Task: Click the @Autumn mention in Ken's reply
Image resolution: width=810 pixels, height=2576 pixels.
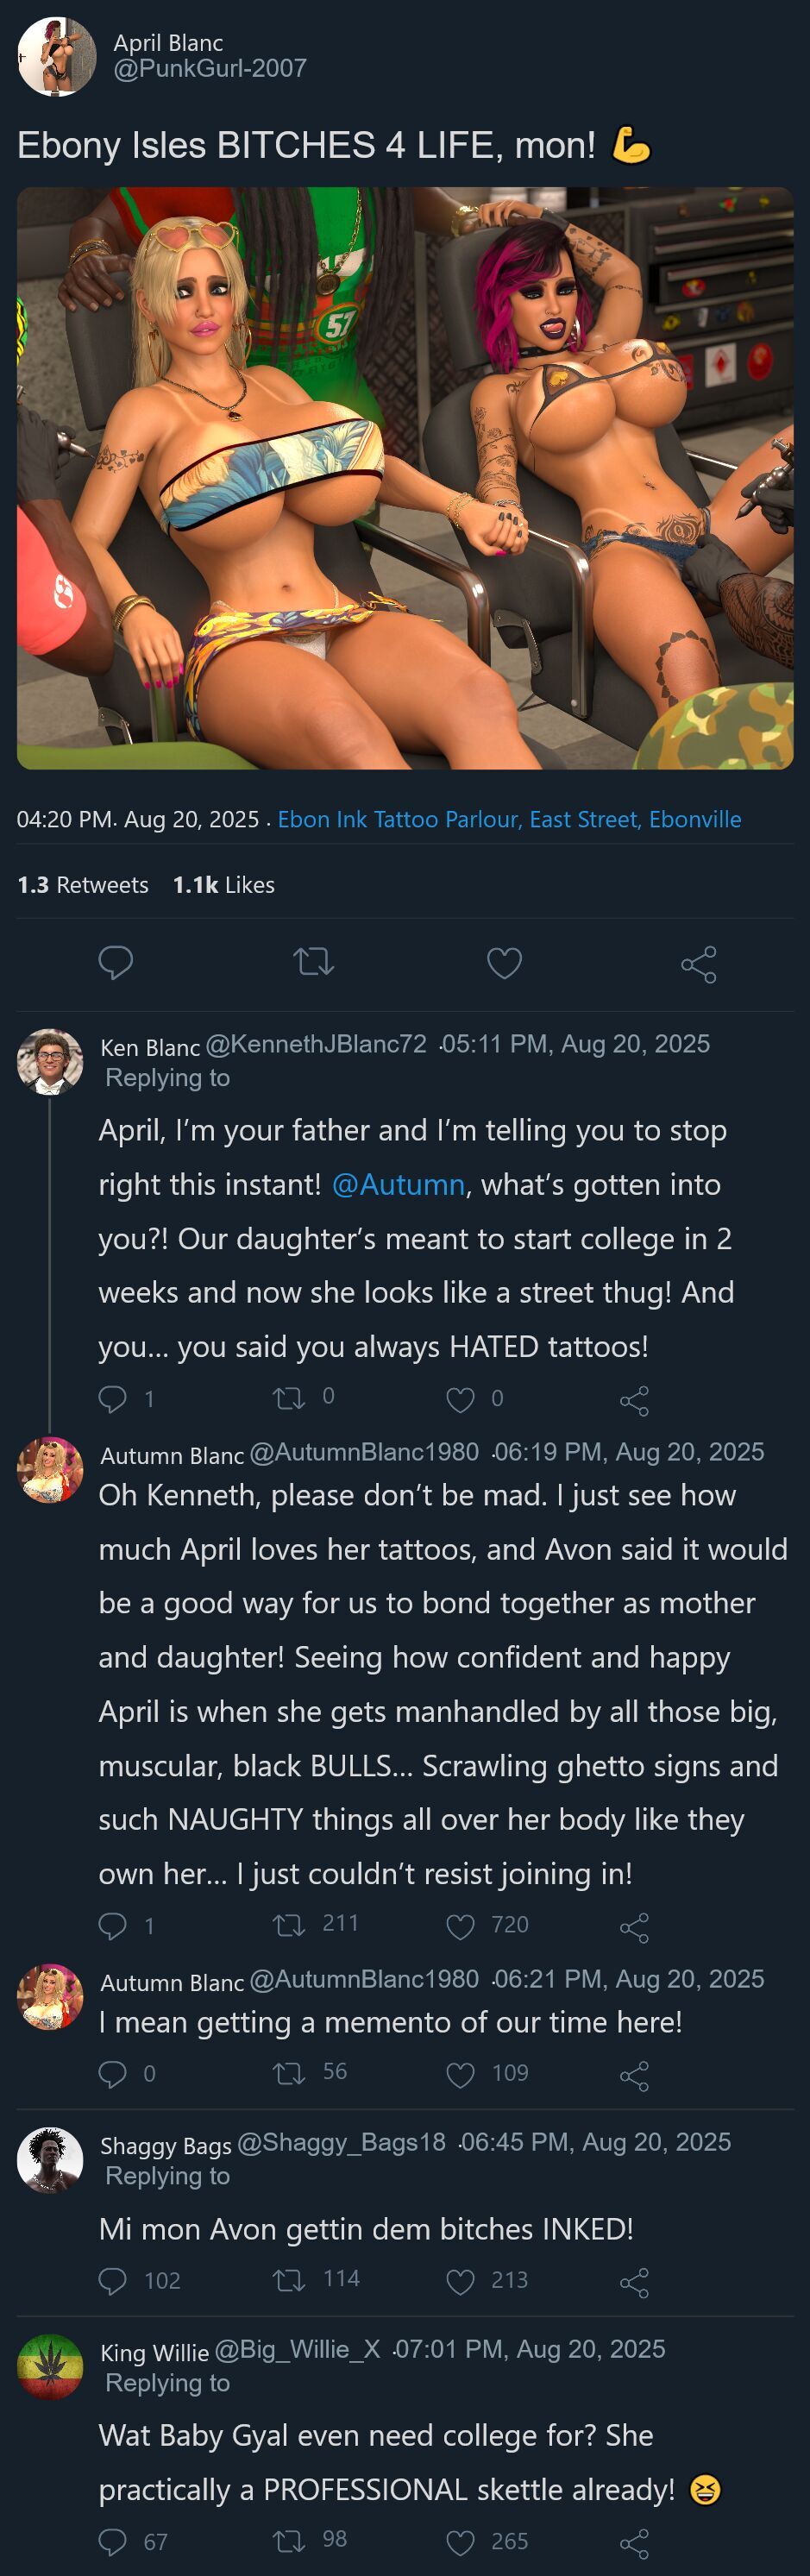Action: pyautogui.click(x=398, y=1184)
